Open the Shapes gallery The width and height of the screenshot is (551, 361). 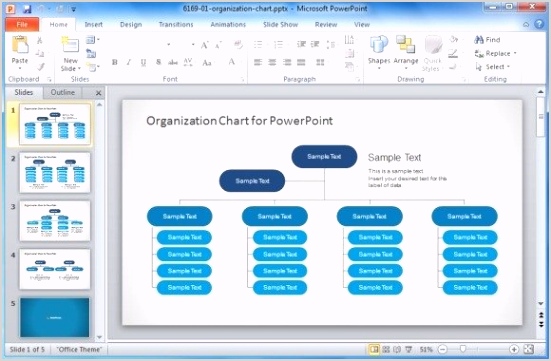[379, 51]
